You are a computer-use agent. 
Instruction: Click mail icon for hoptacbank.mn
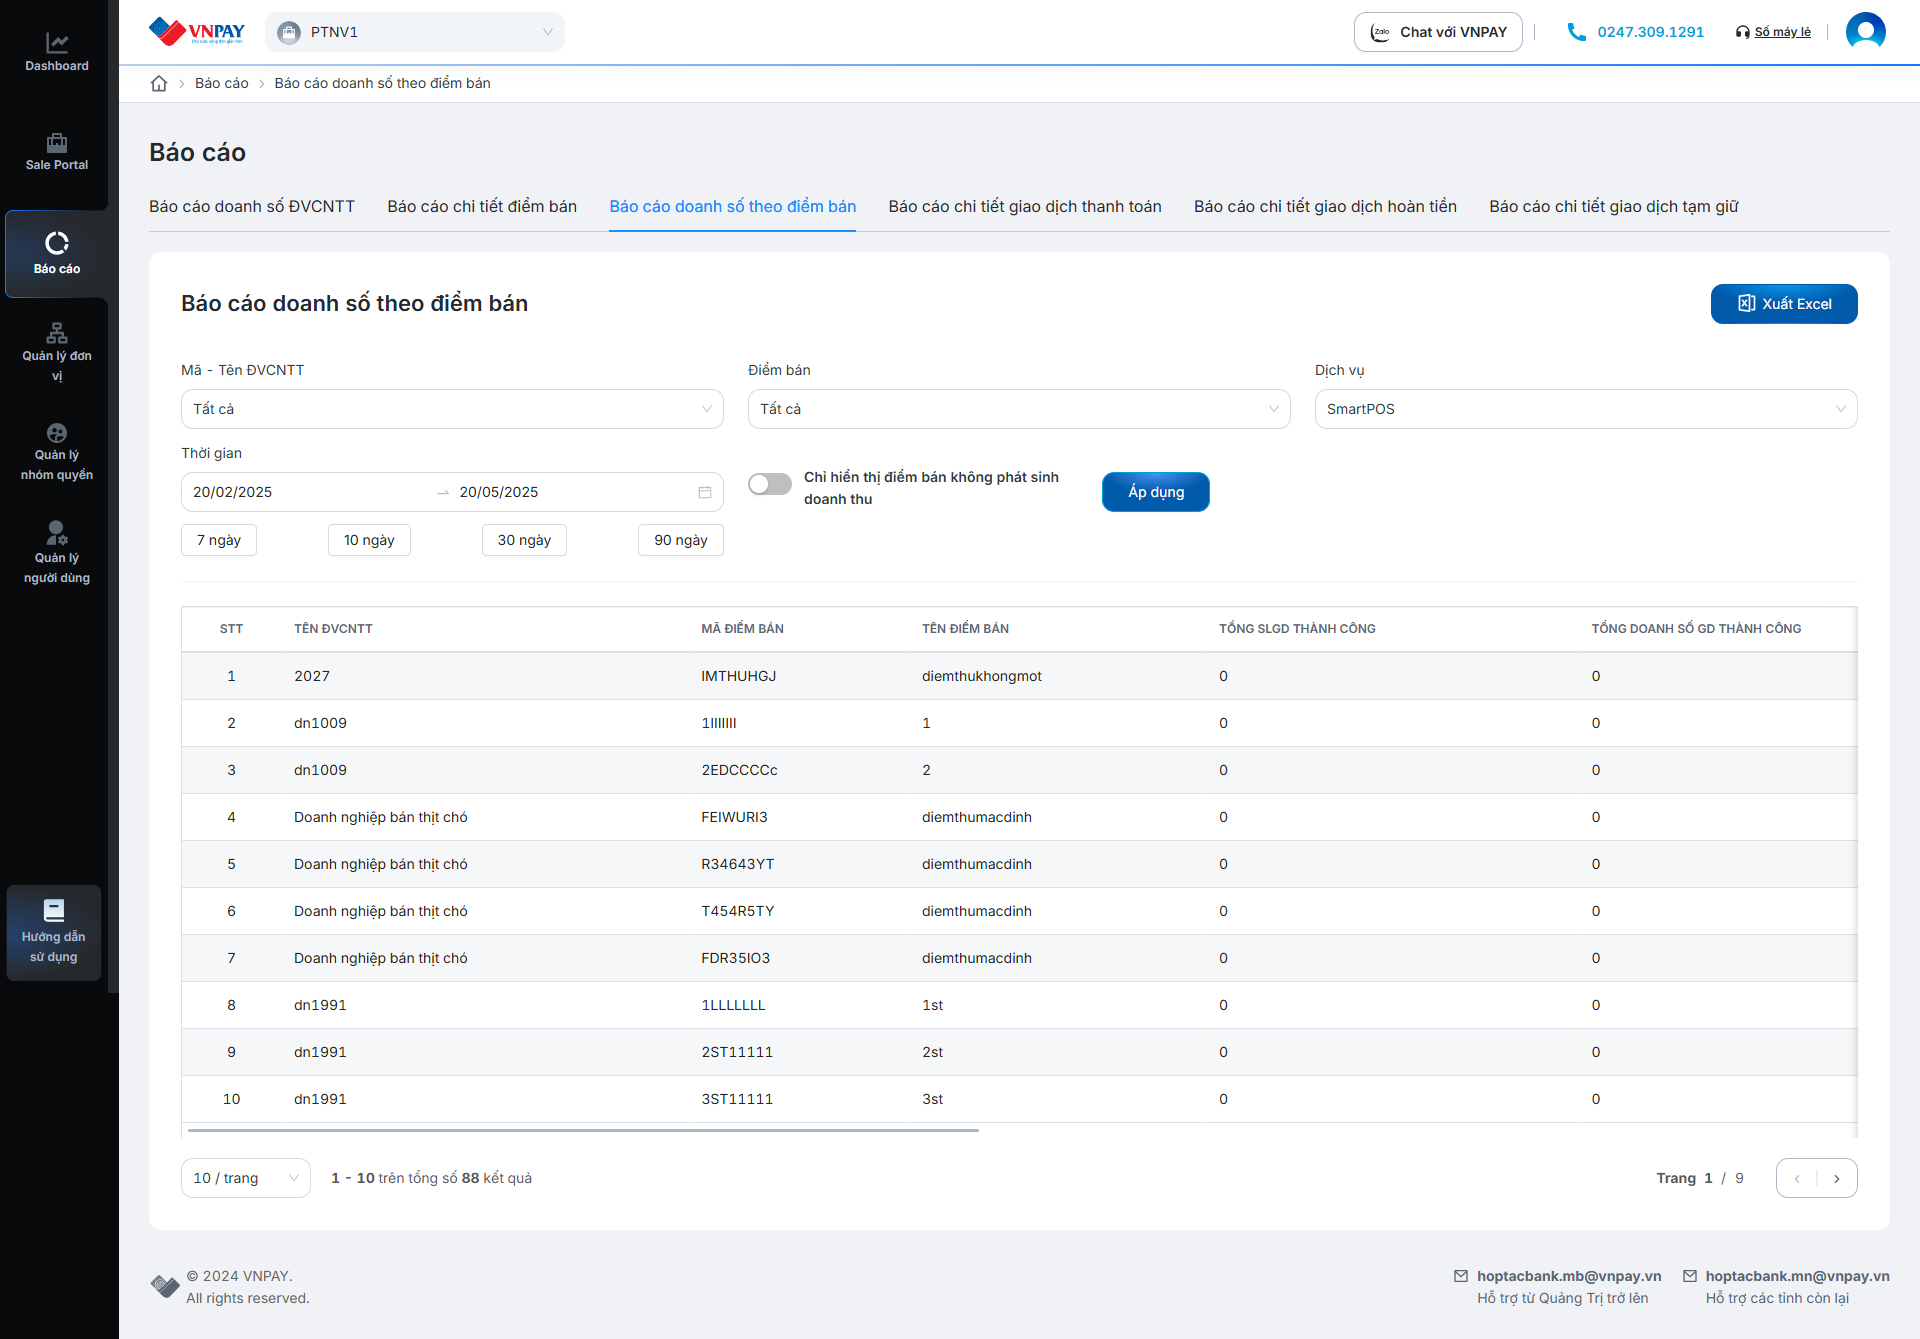[1690, 1276]
